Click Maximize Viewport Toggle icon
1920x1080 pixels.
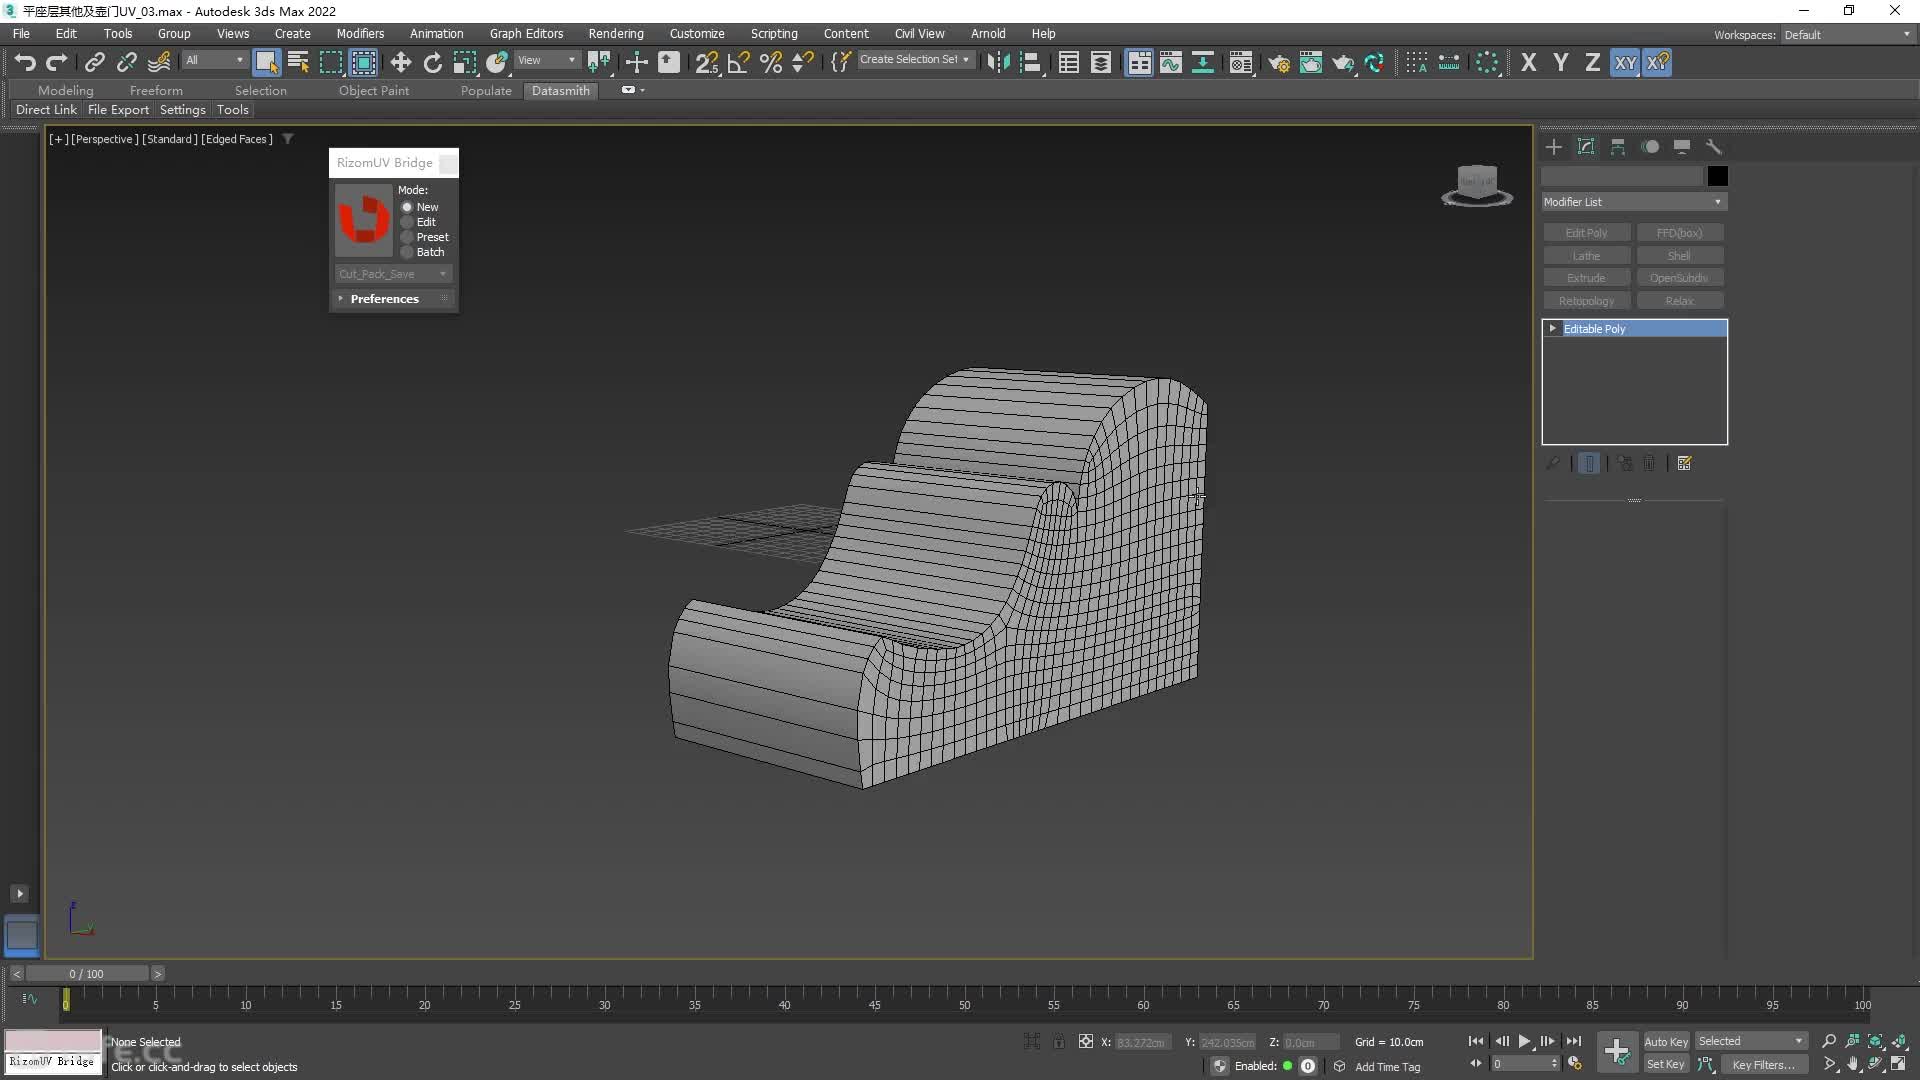[1898, 1064]
